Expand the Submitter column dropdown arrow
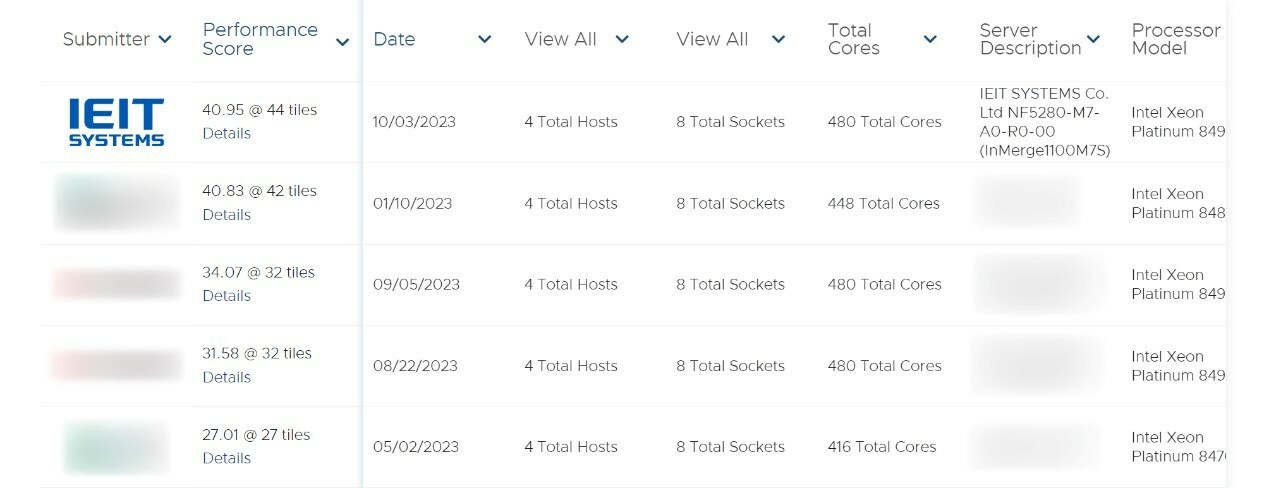 coord(165,39)
